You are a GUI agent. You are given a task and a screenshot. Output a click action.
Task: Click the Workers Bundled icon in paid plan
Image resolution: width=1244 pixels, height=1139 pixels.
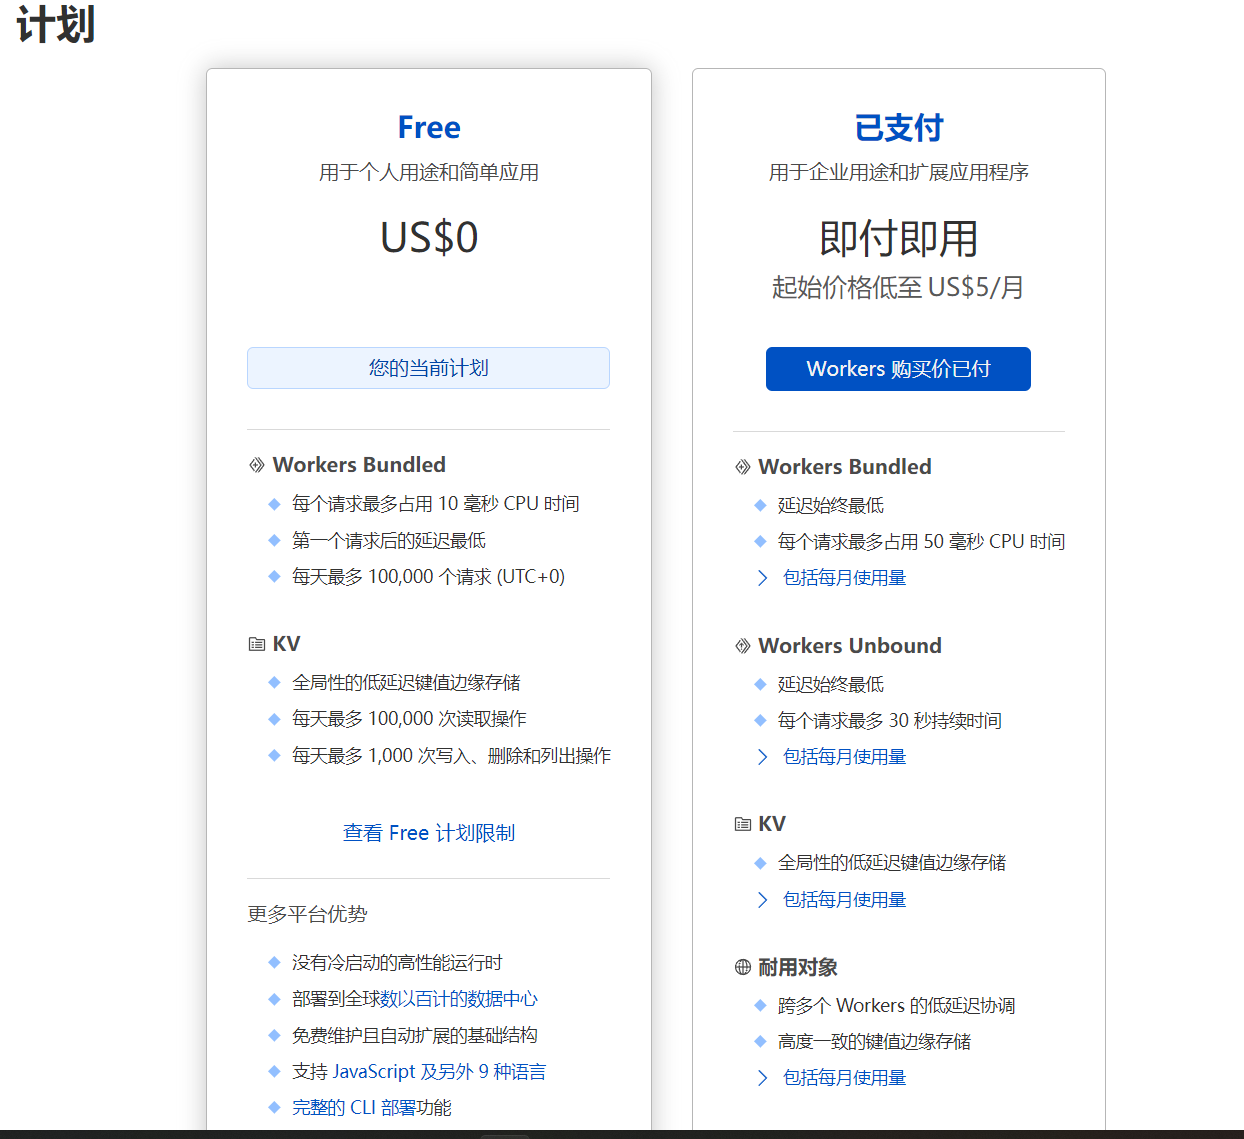tap(743, 466)
